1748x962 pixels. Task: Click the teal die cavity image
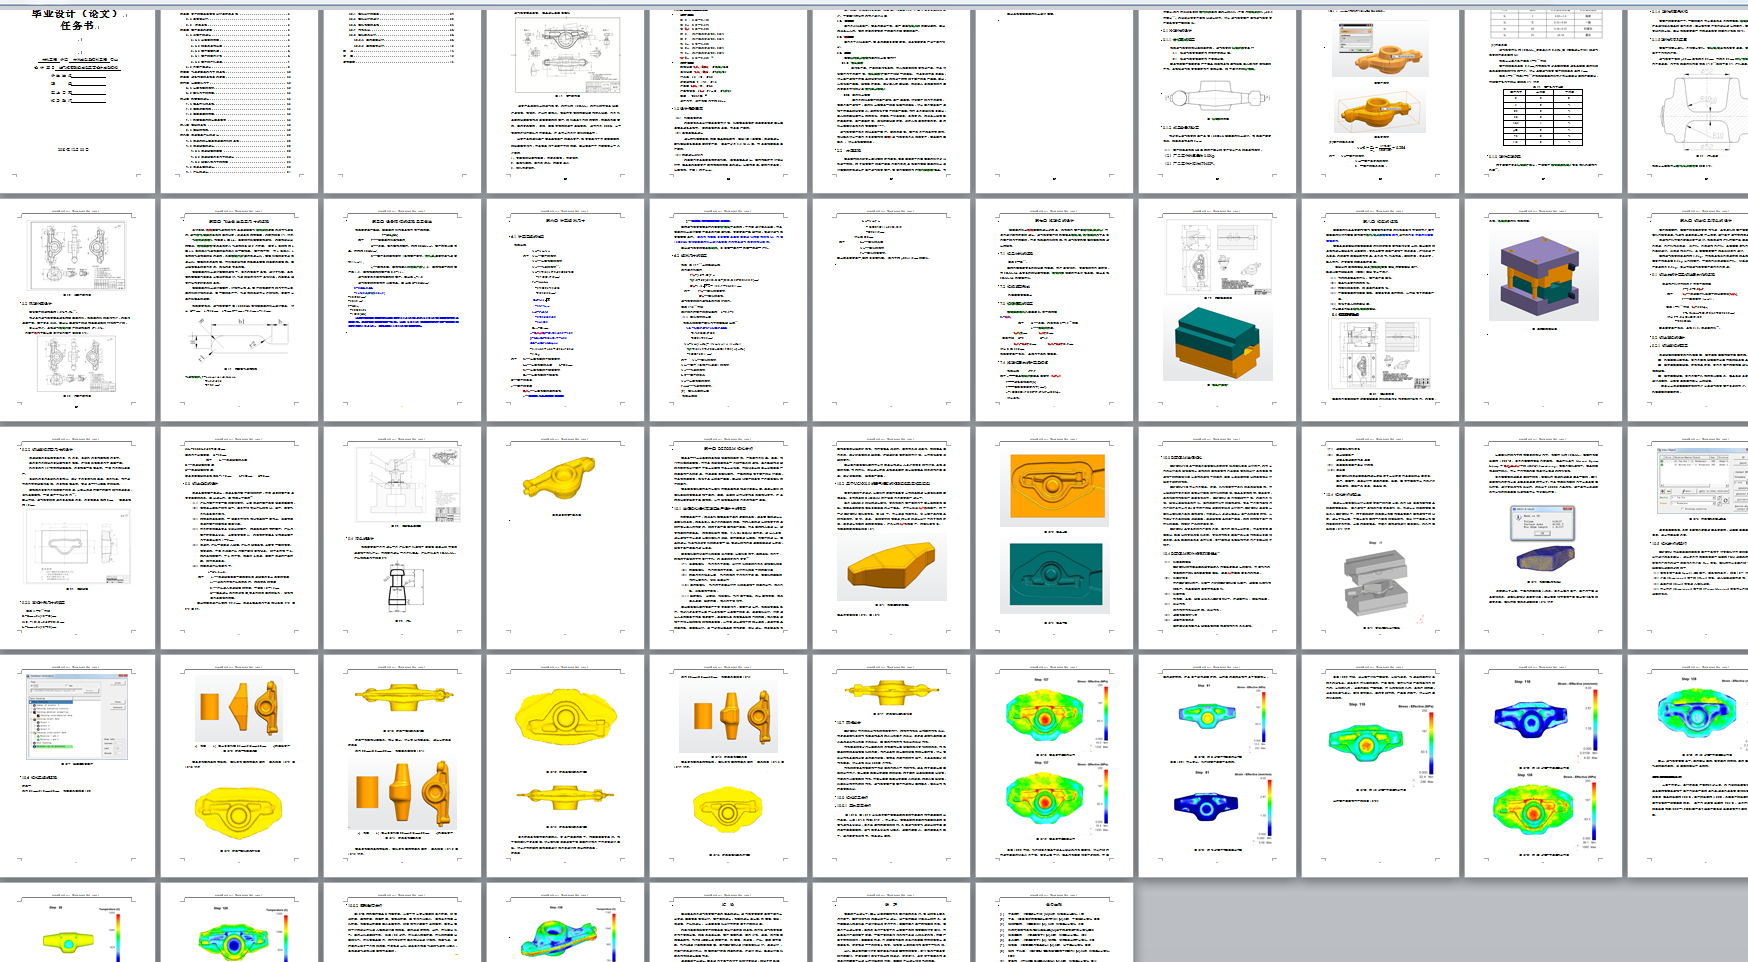click(1055, 574)
